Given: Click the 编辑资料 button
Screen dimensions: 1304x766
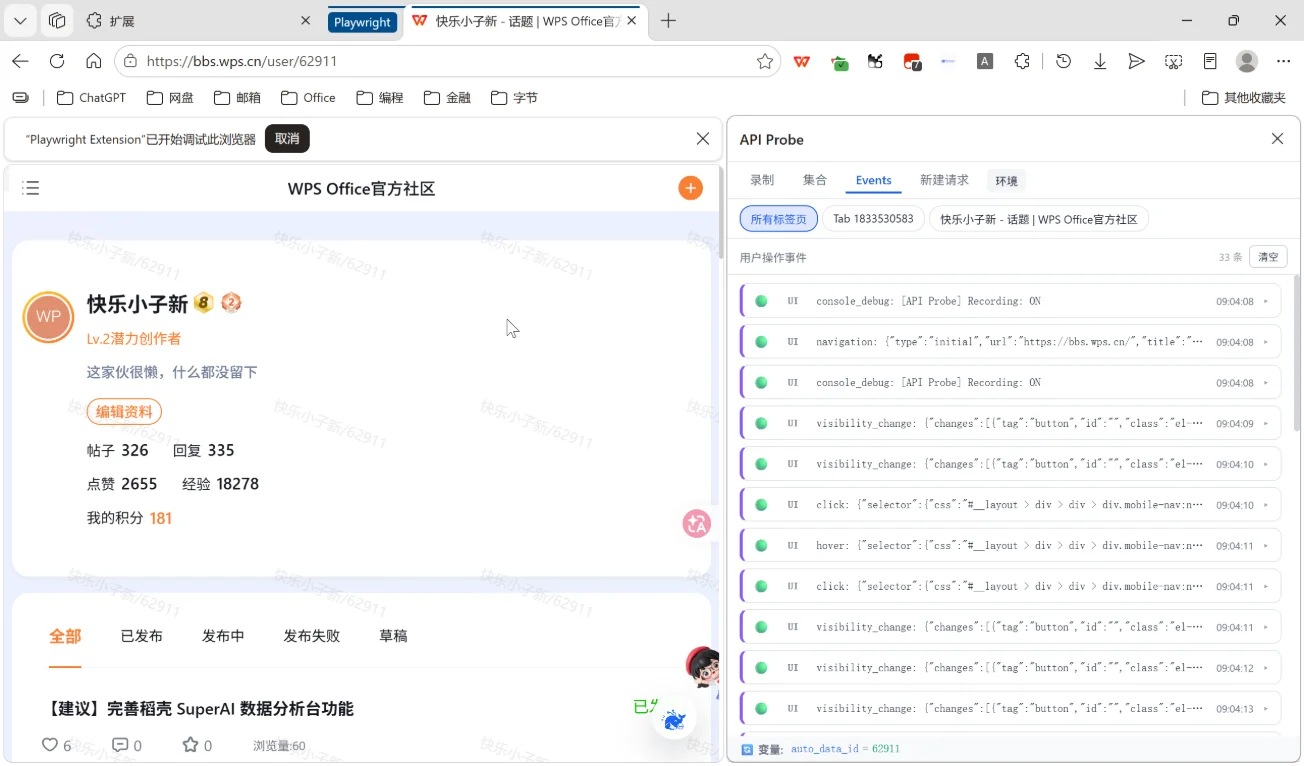Looking at the screenshot, I should [124, 411].
